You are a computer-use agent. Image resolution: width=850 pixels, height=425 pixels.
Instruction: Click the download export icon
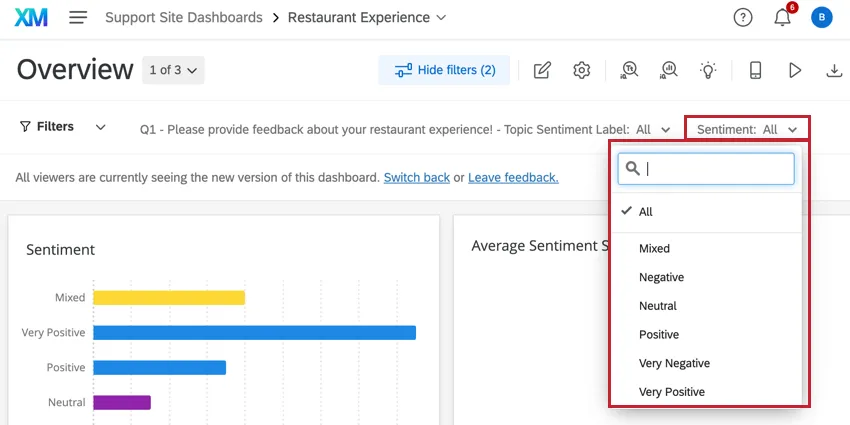tap(834, 70)
